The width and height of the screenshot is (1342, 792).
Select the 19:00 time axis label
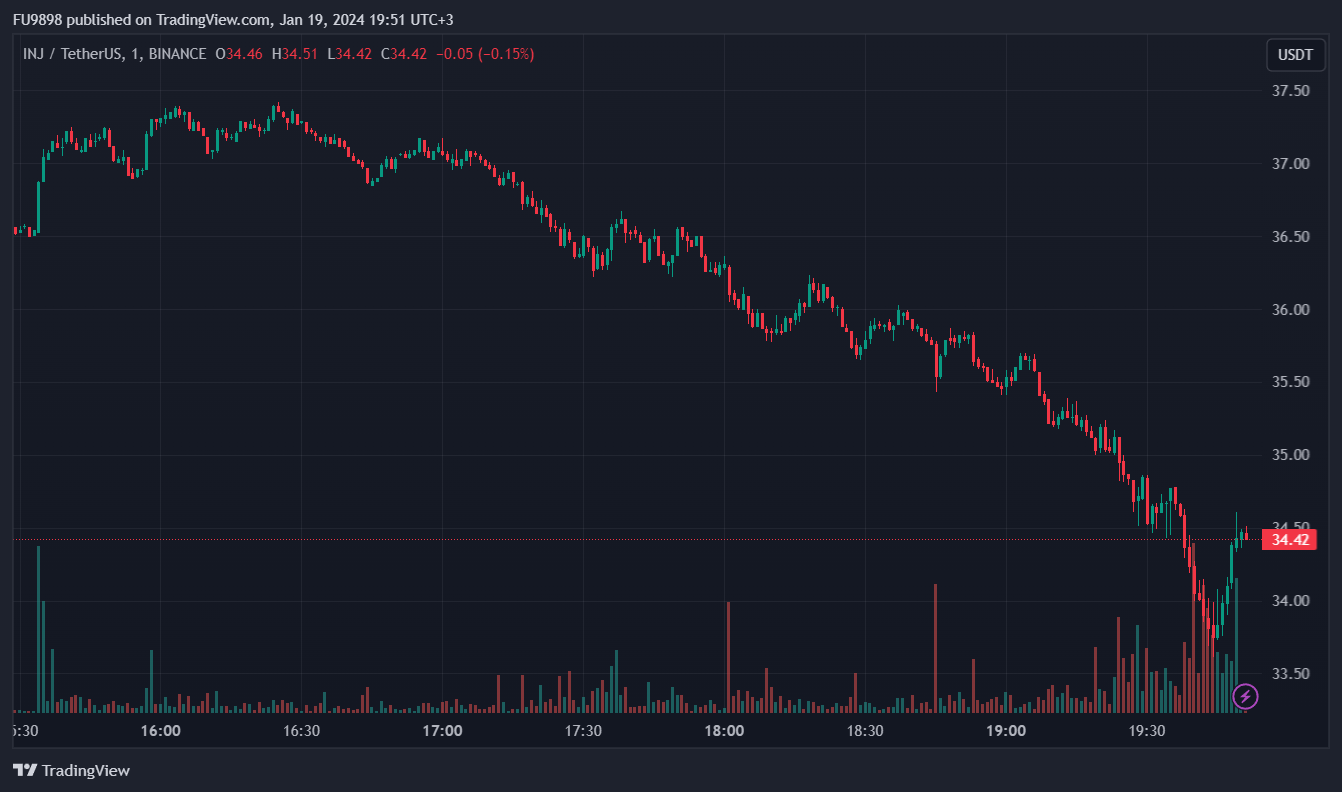(x=1006, y=731)
